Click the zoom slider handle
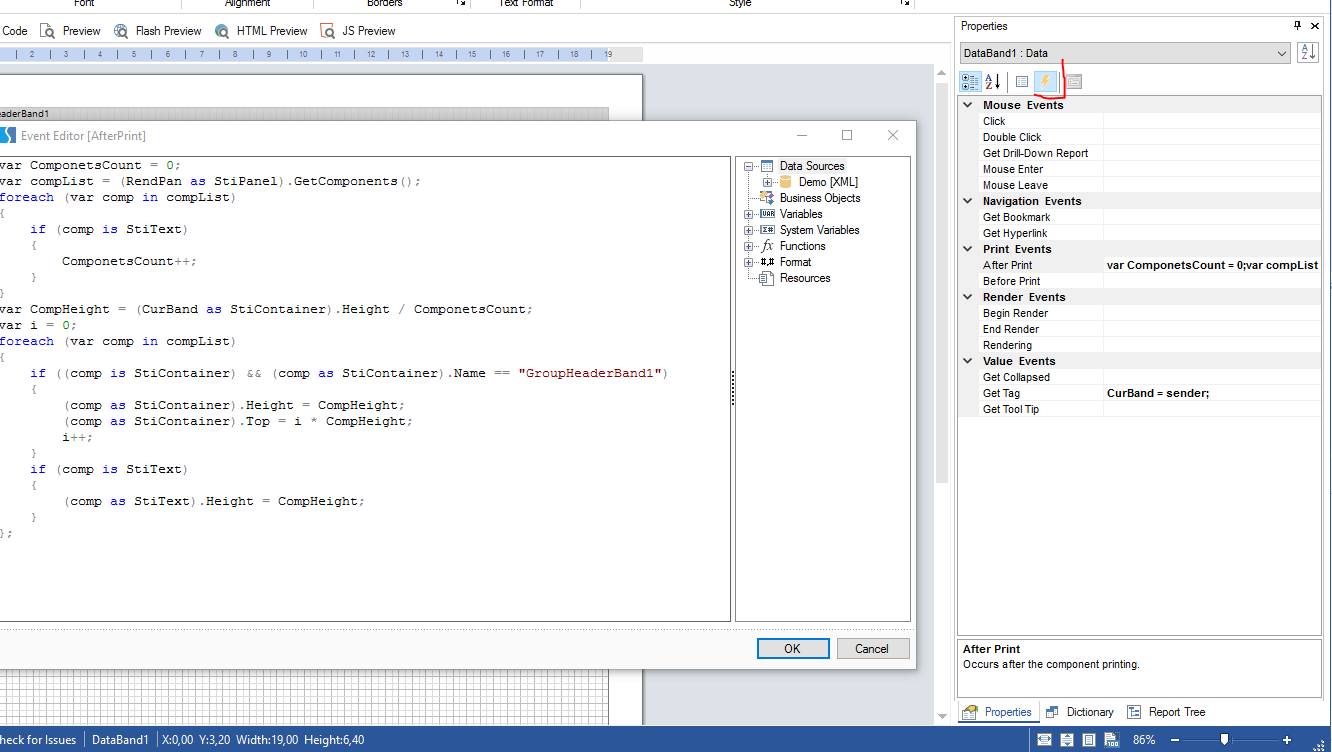The width and height of the screenshot is (1332, 752). pyautogui.click(x=1224, y=740)
